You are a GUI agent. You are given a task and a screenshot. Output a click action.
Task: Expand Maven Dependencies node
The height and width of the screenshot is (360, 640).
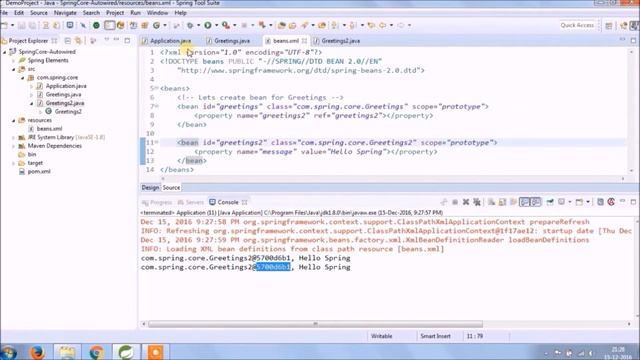pyautogui.click(x=14, y=146)
